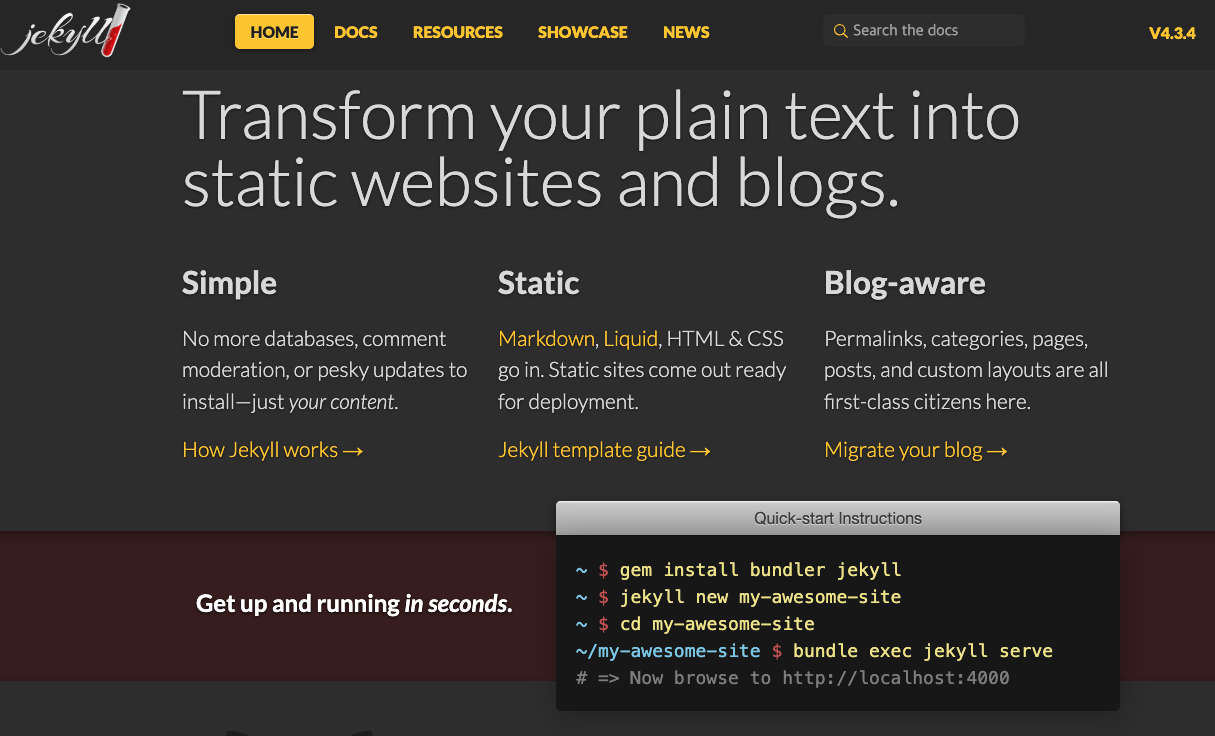Open the HOME nav item

(274, 32)
